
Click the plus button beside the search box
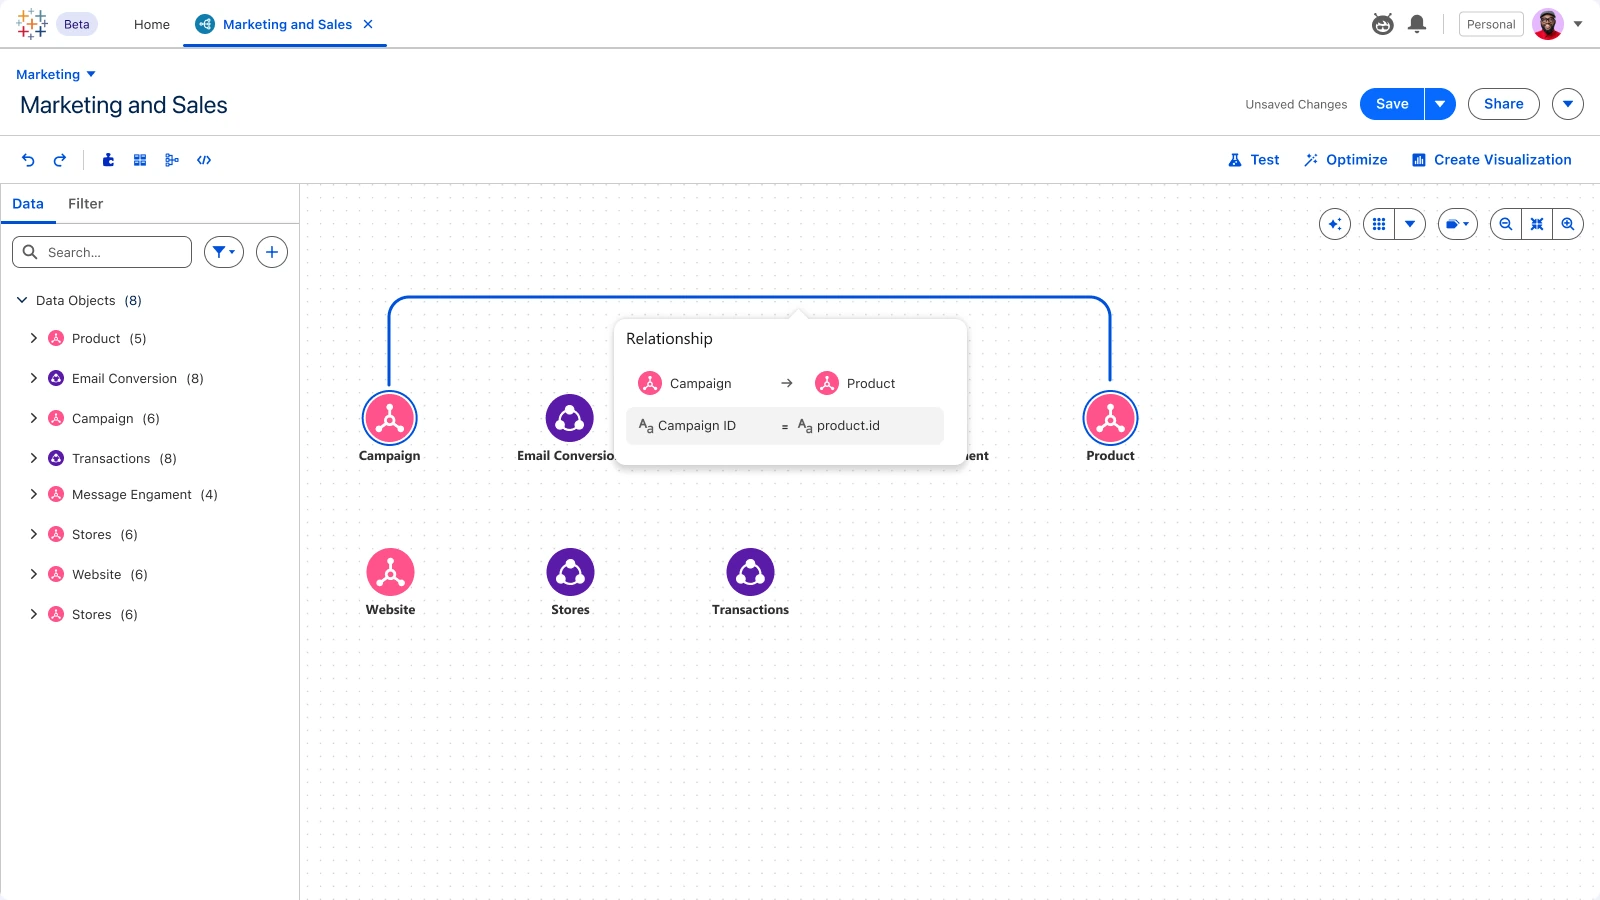pos(272,252)
